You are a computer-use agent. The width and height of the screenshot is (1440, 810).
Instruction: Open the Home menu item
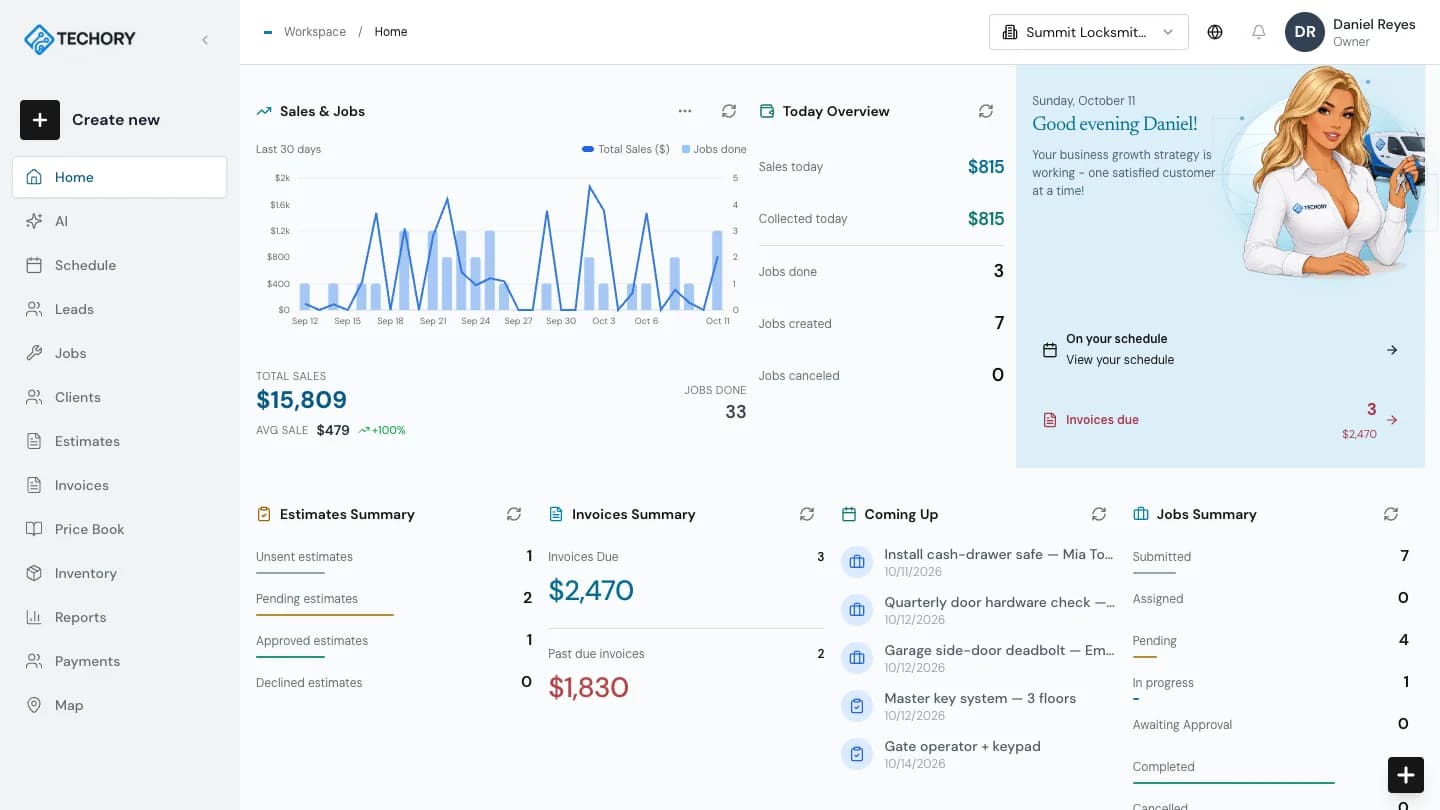click(x=120, y=177)
